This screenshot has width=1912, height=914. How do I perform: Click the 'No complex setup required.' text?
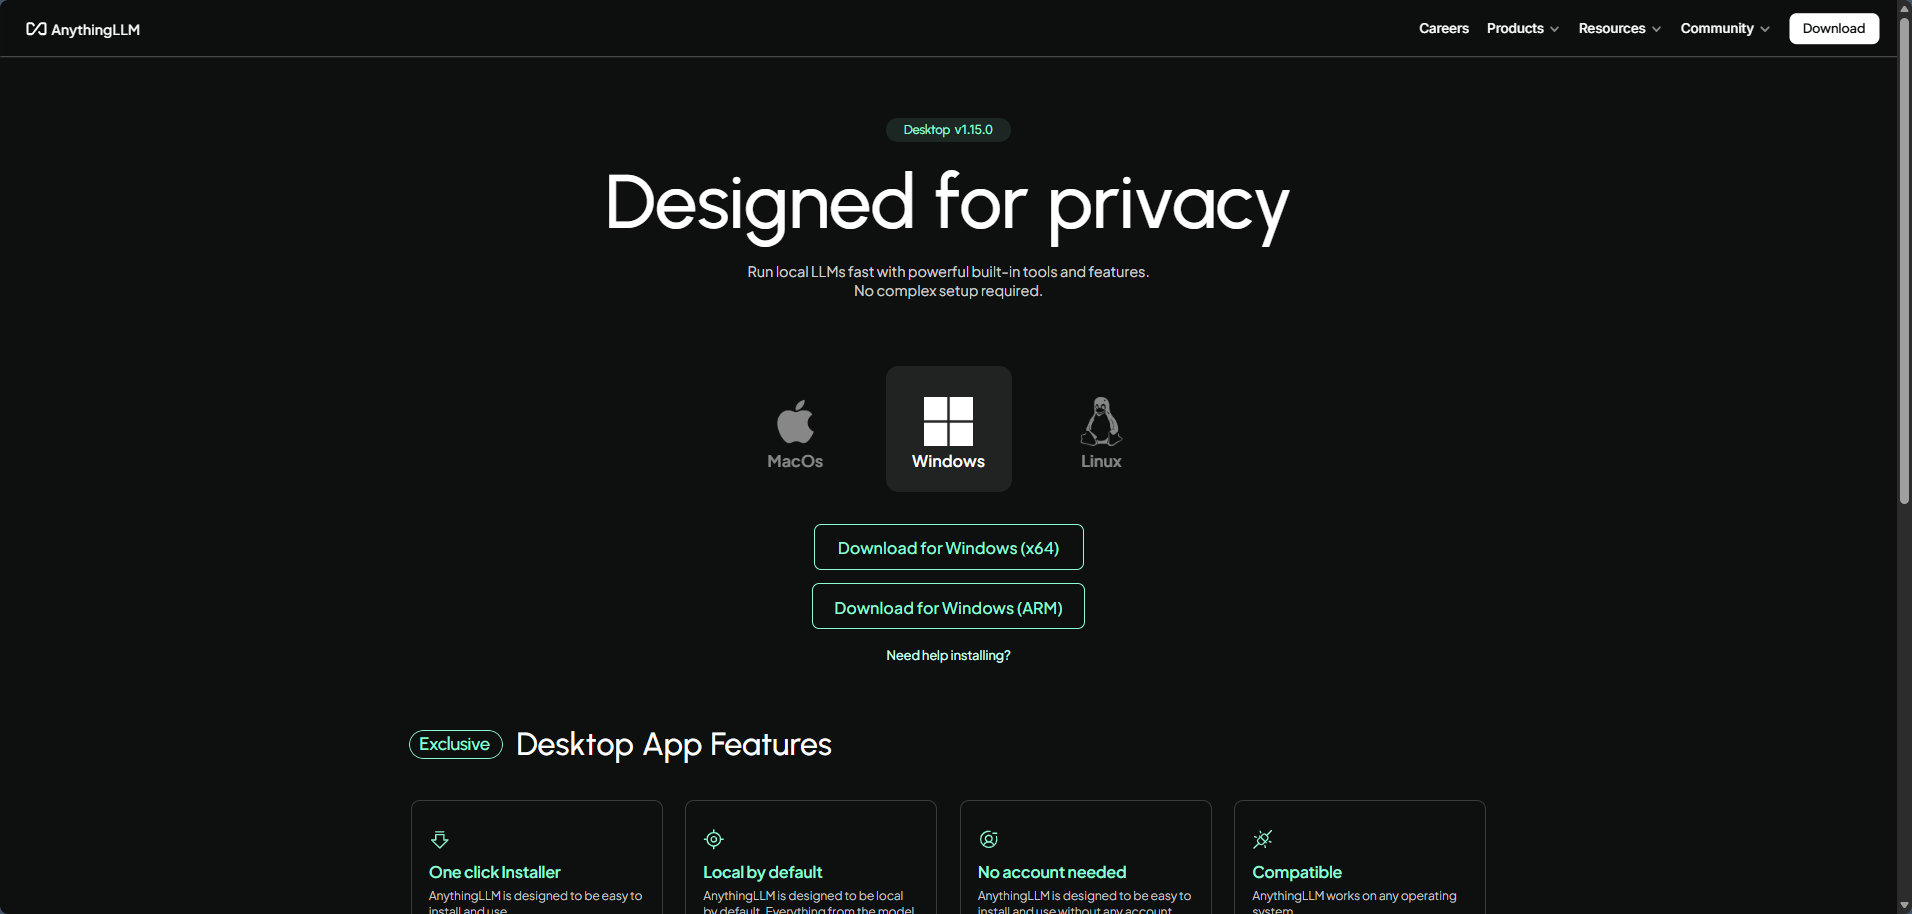(x=948, y=291)
